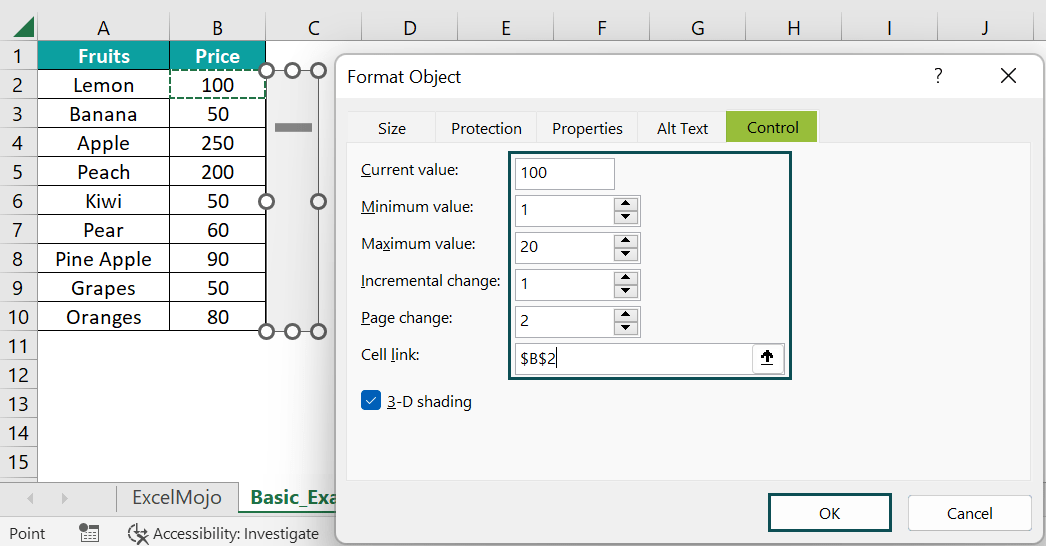Select the Kiwi cell
This screenshot has width=1046, height=546.
[103, 201]
